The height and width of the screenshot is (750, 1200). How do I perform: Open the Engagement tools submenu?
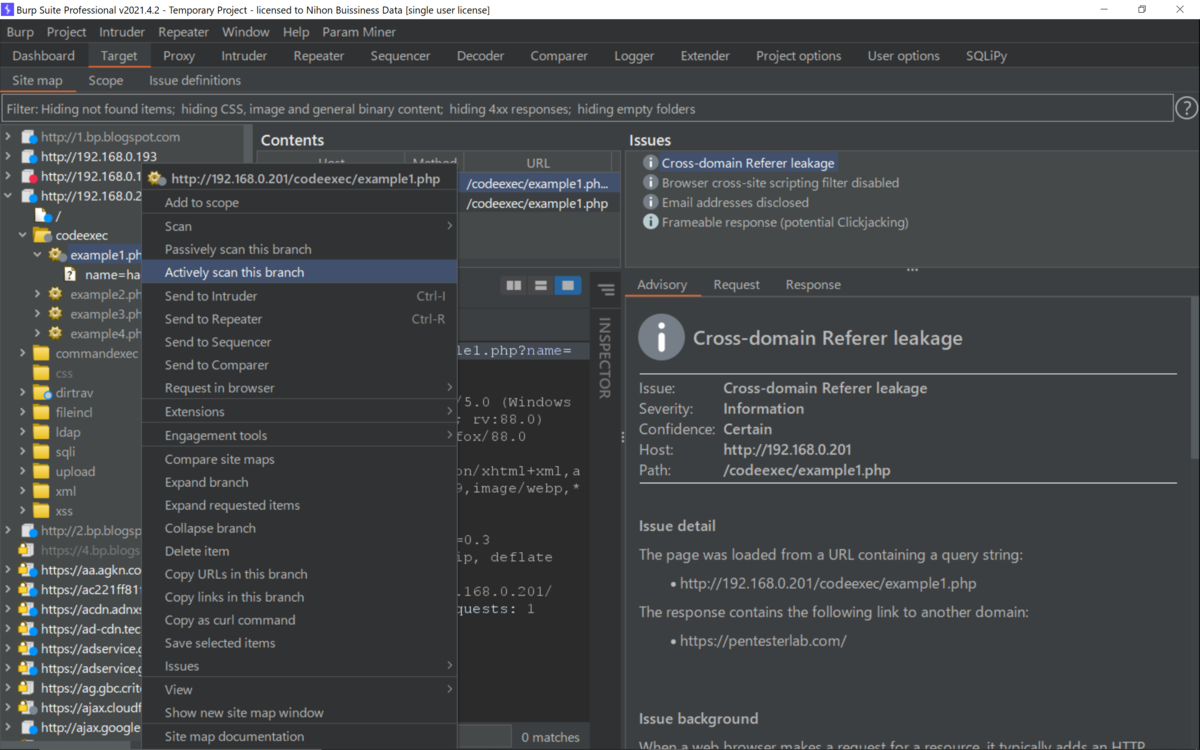[x=299, y=436]
